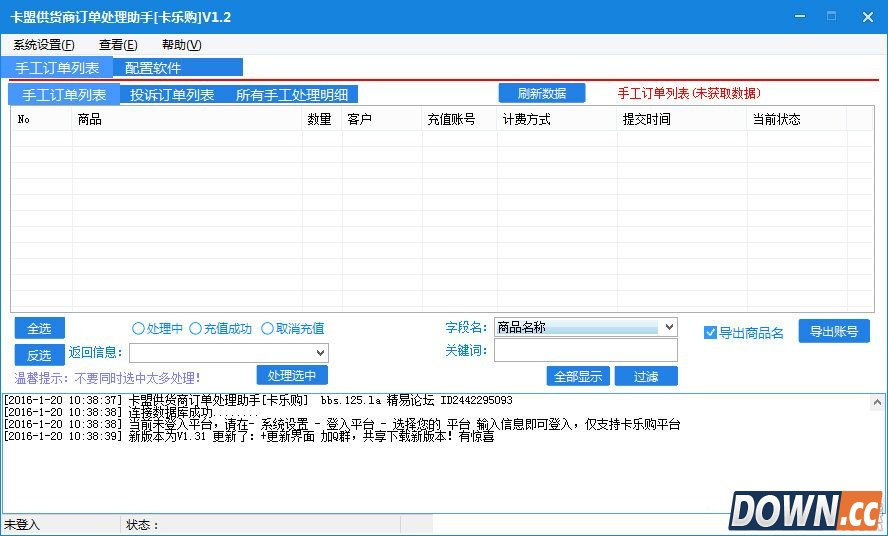This screenshot has width=888, height=536.
Task: Click the No column header
Action: pyautogui.click(x=42, y=119)
